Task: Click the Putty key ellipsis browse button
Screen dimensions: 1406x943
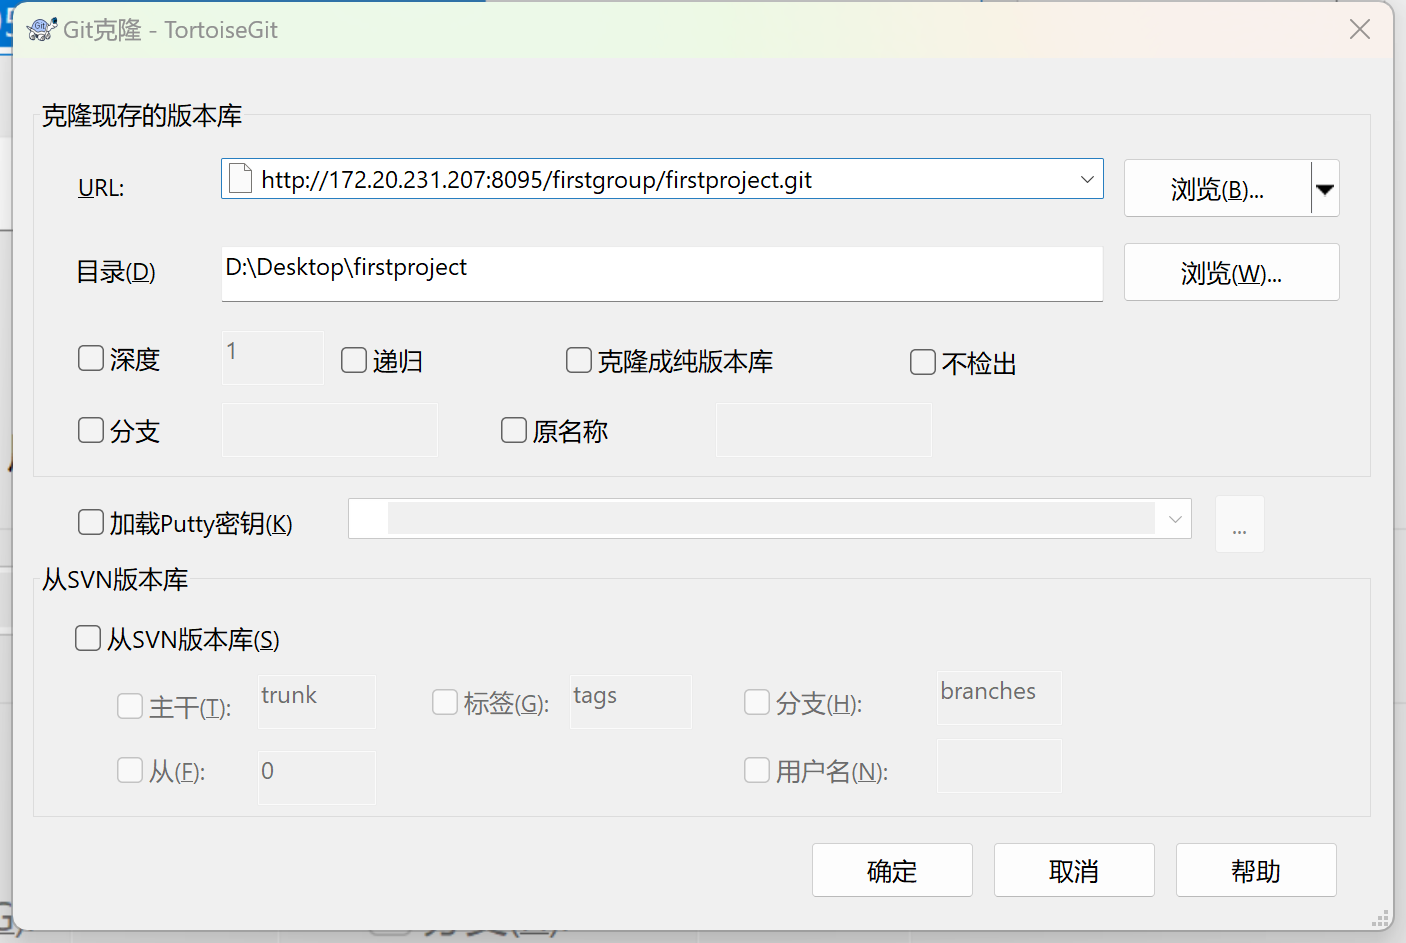Action: point(1240,524)
